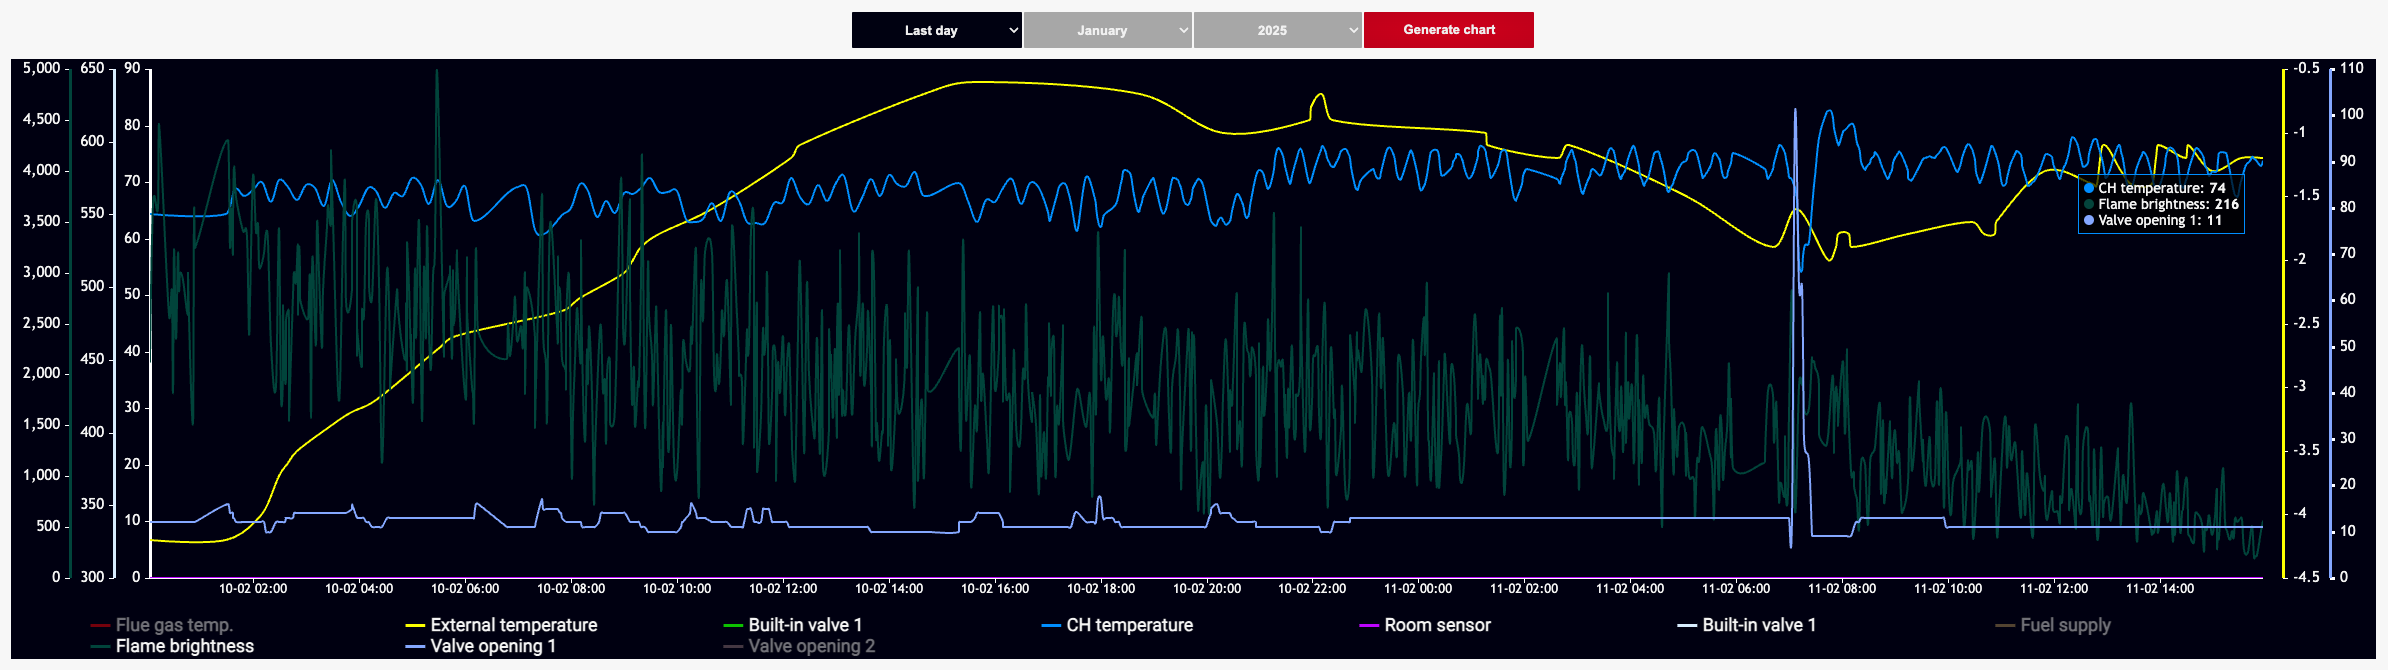Expand the January month dropdown
Image resolution: width=2388 pixels, height=670 pixels.
pyautogui.click(x=1107, y=30)
